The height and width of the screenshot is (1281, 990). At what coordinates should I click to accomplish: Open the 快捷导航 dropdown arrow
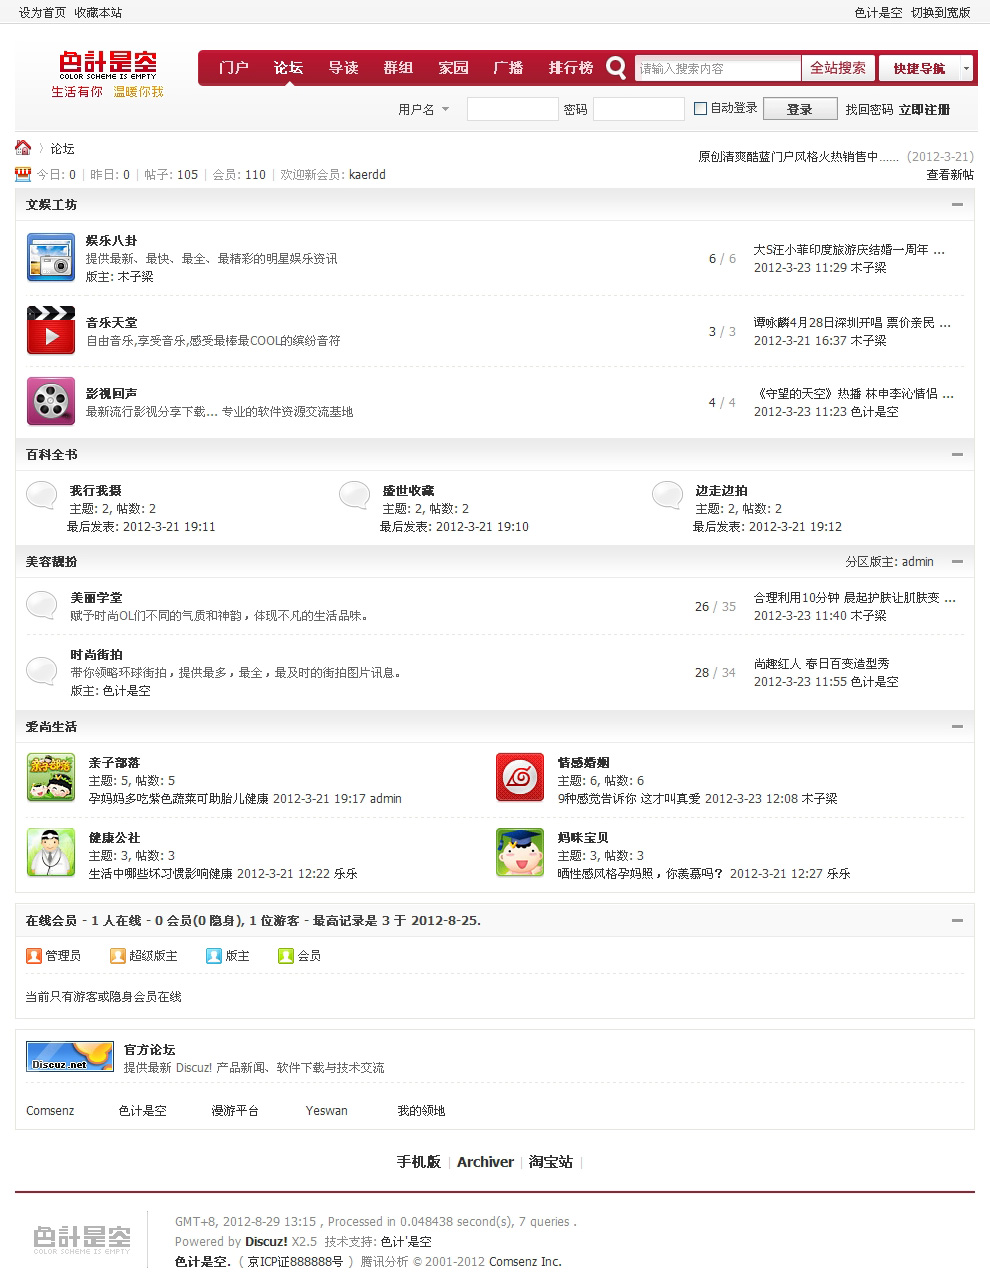[966, 68]
